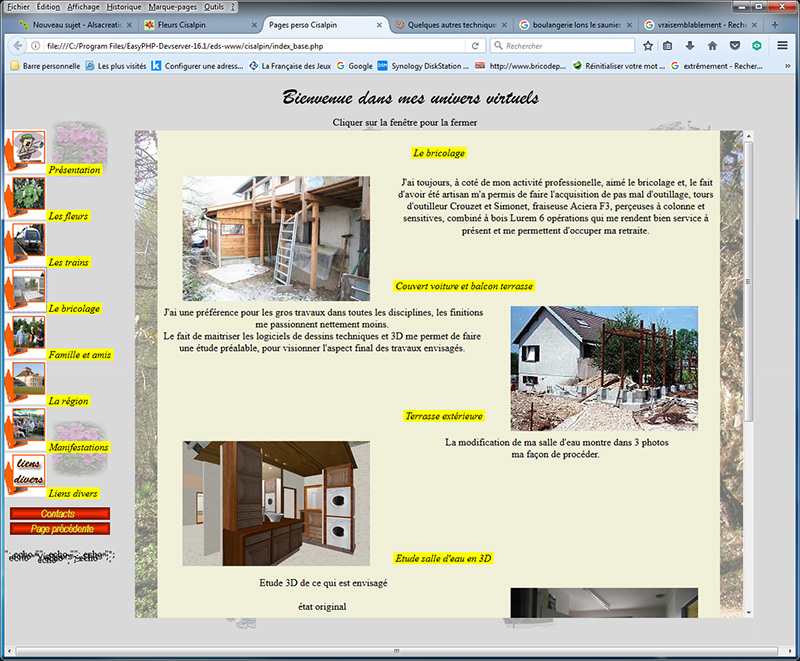Open the La Française des Jeux bookmark
The image size is (800, 661).
[290, 66]
